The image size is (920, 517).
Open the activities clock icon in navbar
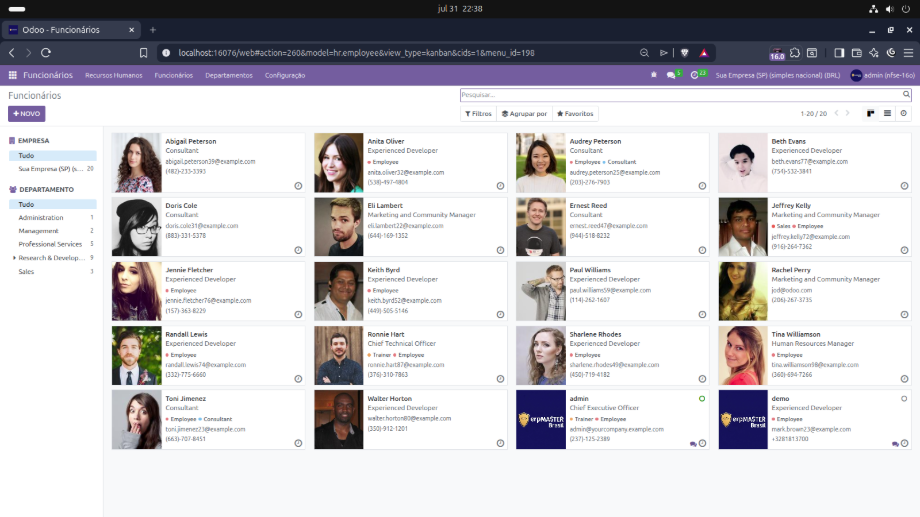pyautogui.click(x=695, y=75)
